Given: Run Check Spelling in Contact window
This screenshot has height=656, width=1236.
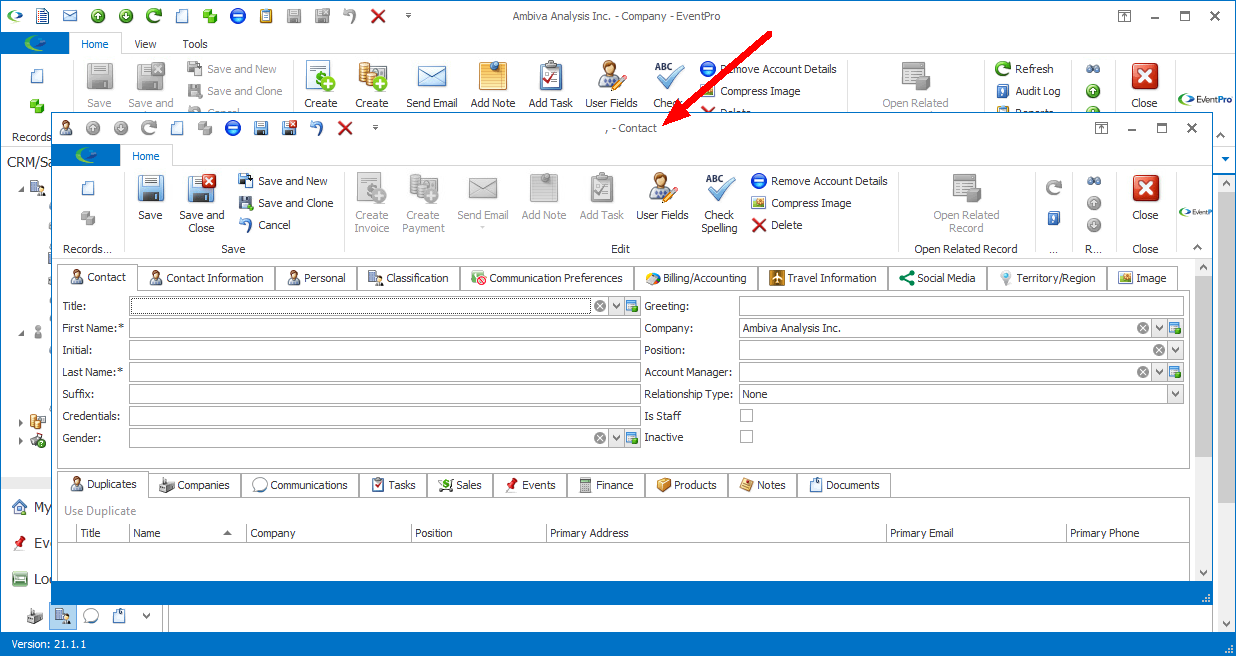Looking at the screenshot, I should [x=719, y=203].
